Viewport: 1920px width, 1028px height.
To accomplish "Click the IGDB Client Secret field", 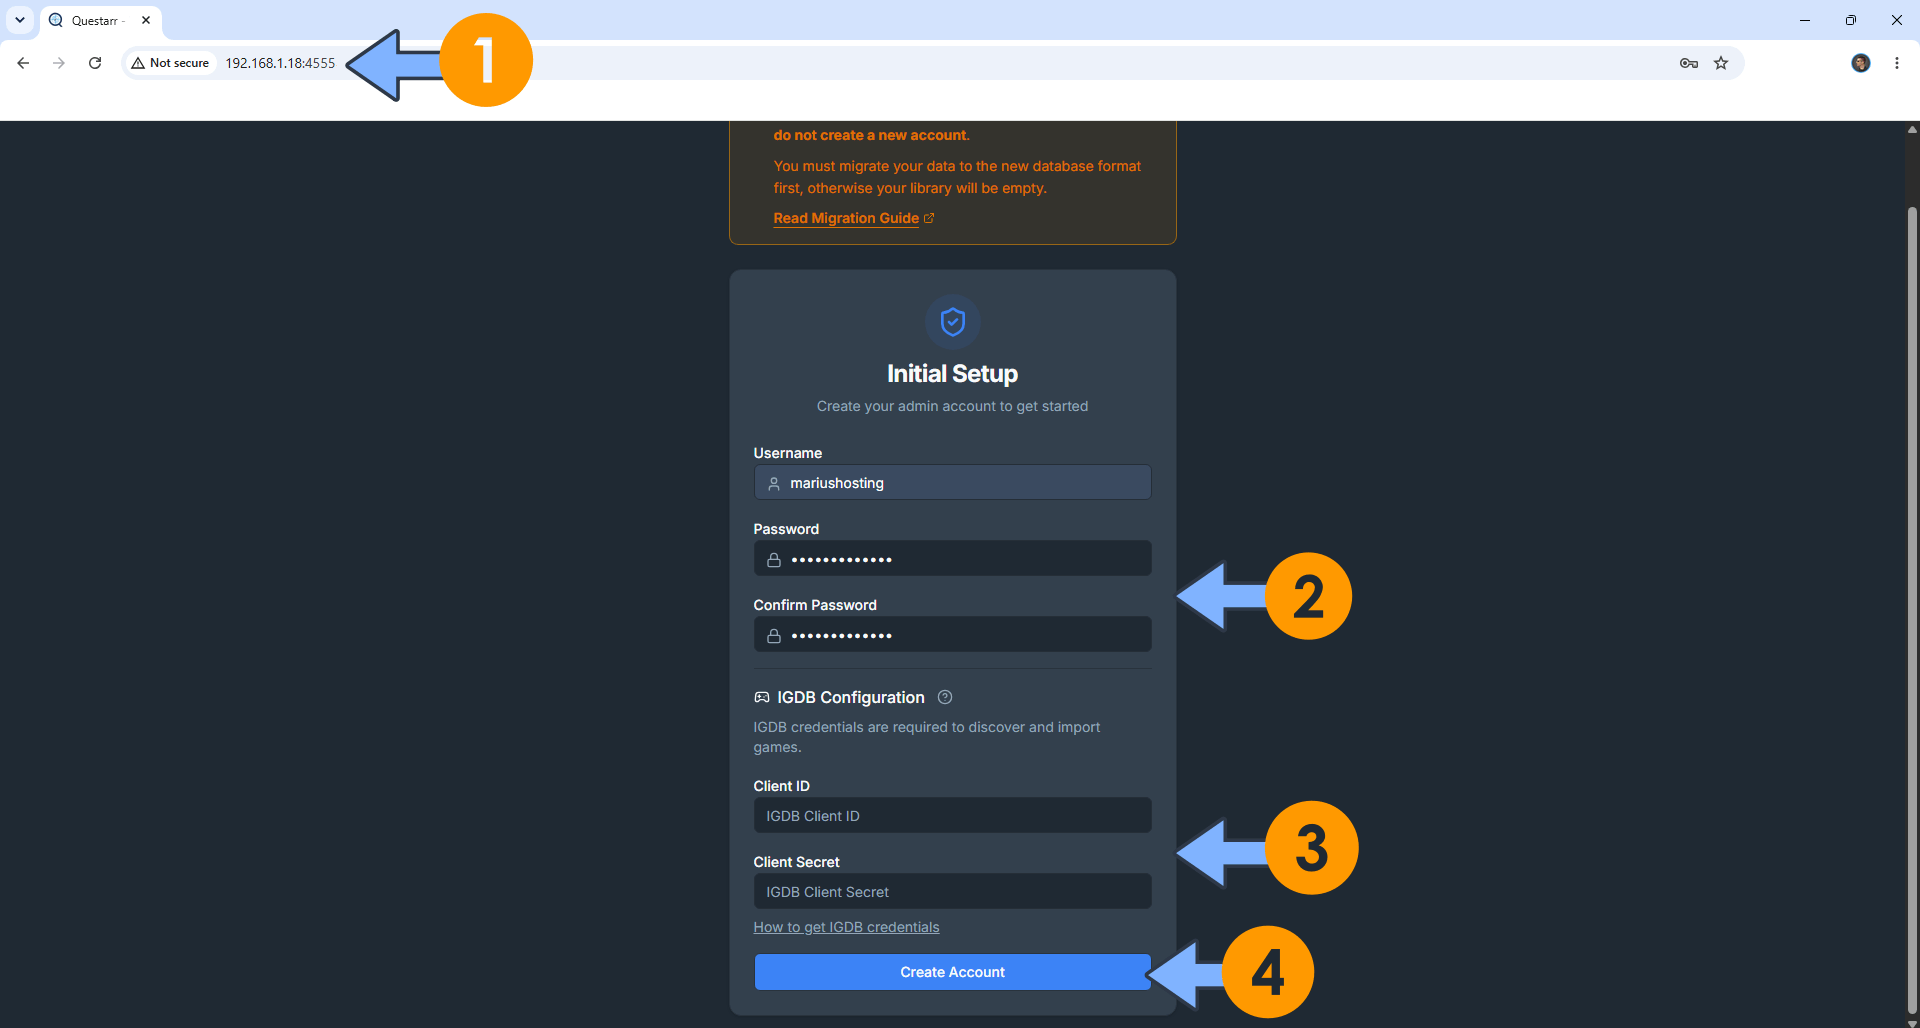I will (x=952, y=892).
